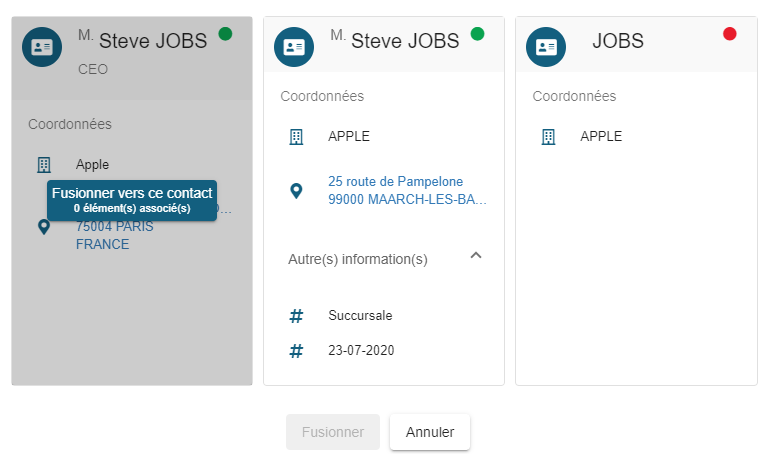Click building icon beside APPLE in third card
This screenshot has width=759, height=454.
click(548, 137)
